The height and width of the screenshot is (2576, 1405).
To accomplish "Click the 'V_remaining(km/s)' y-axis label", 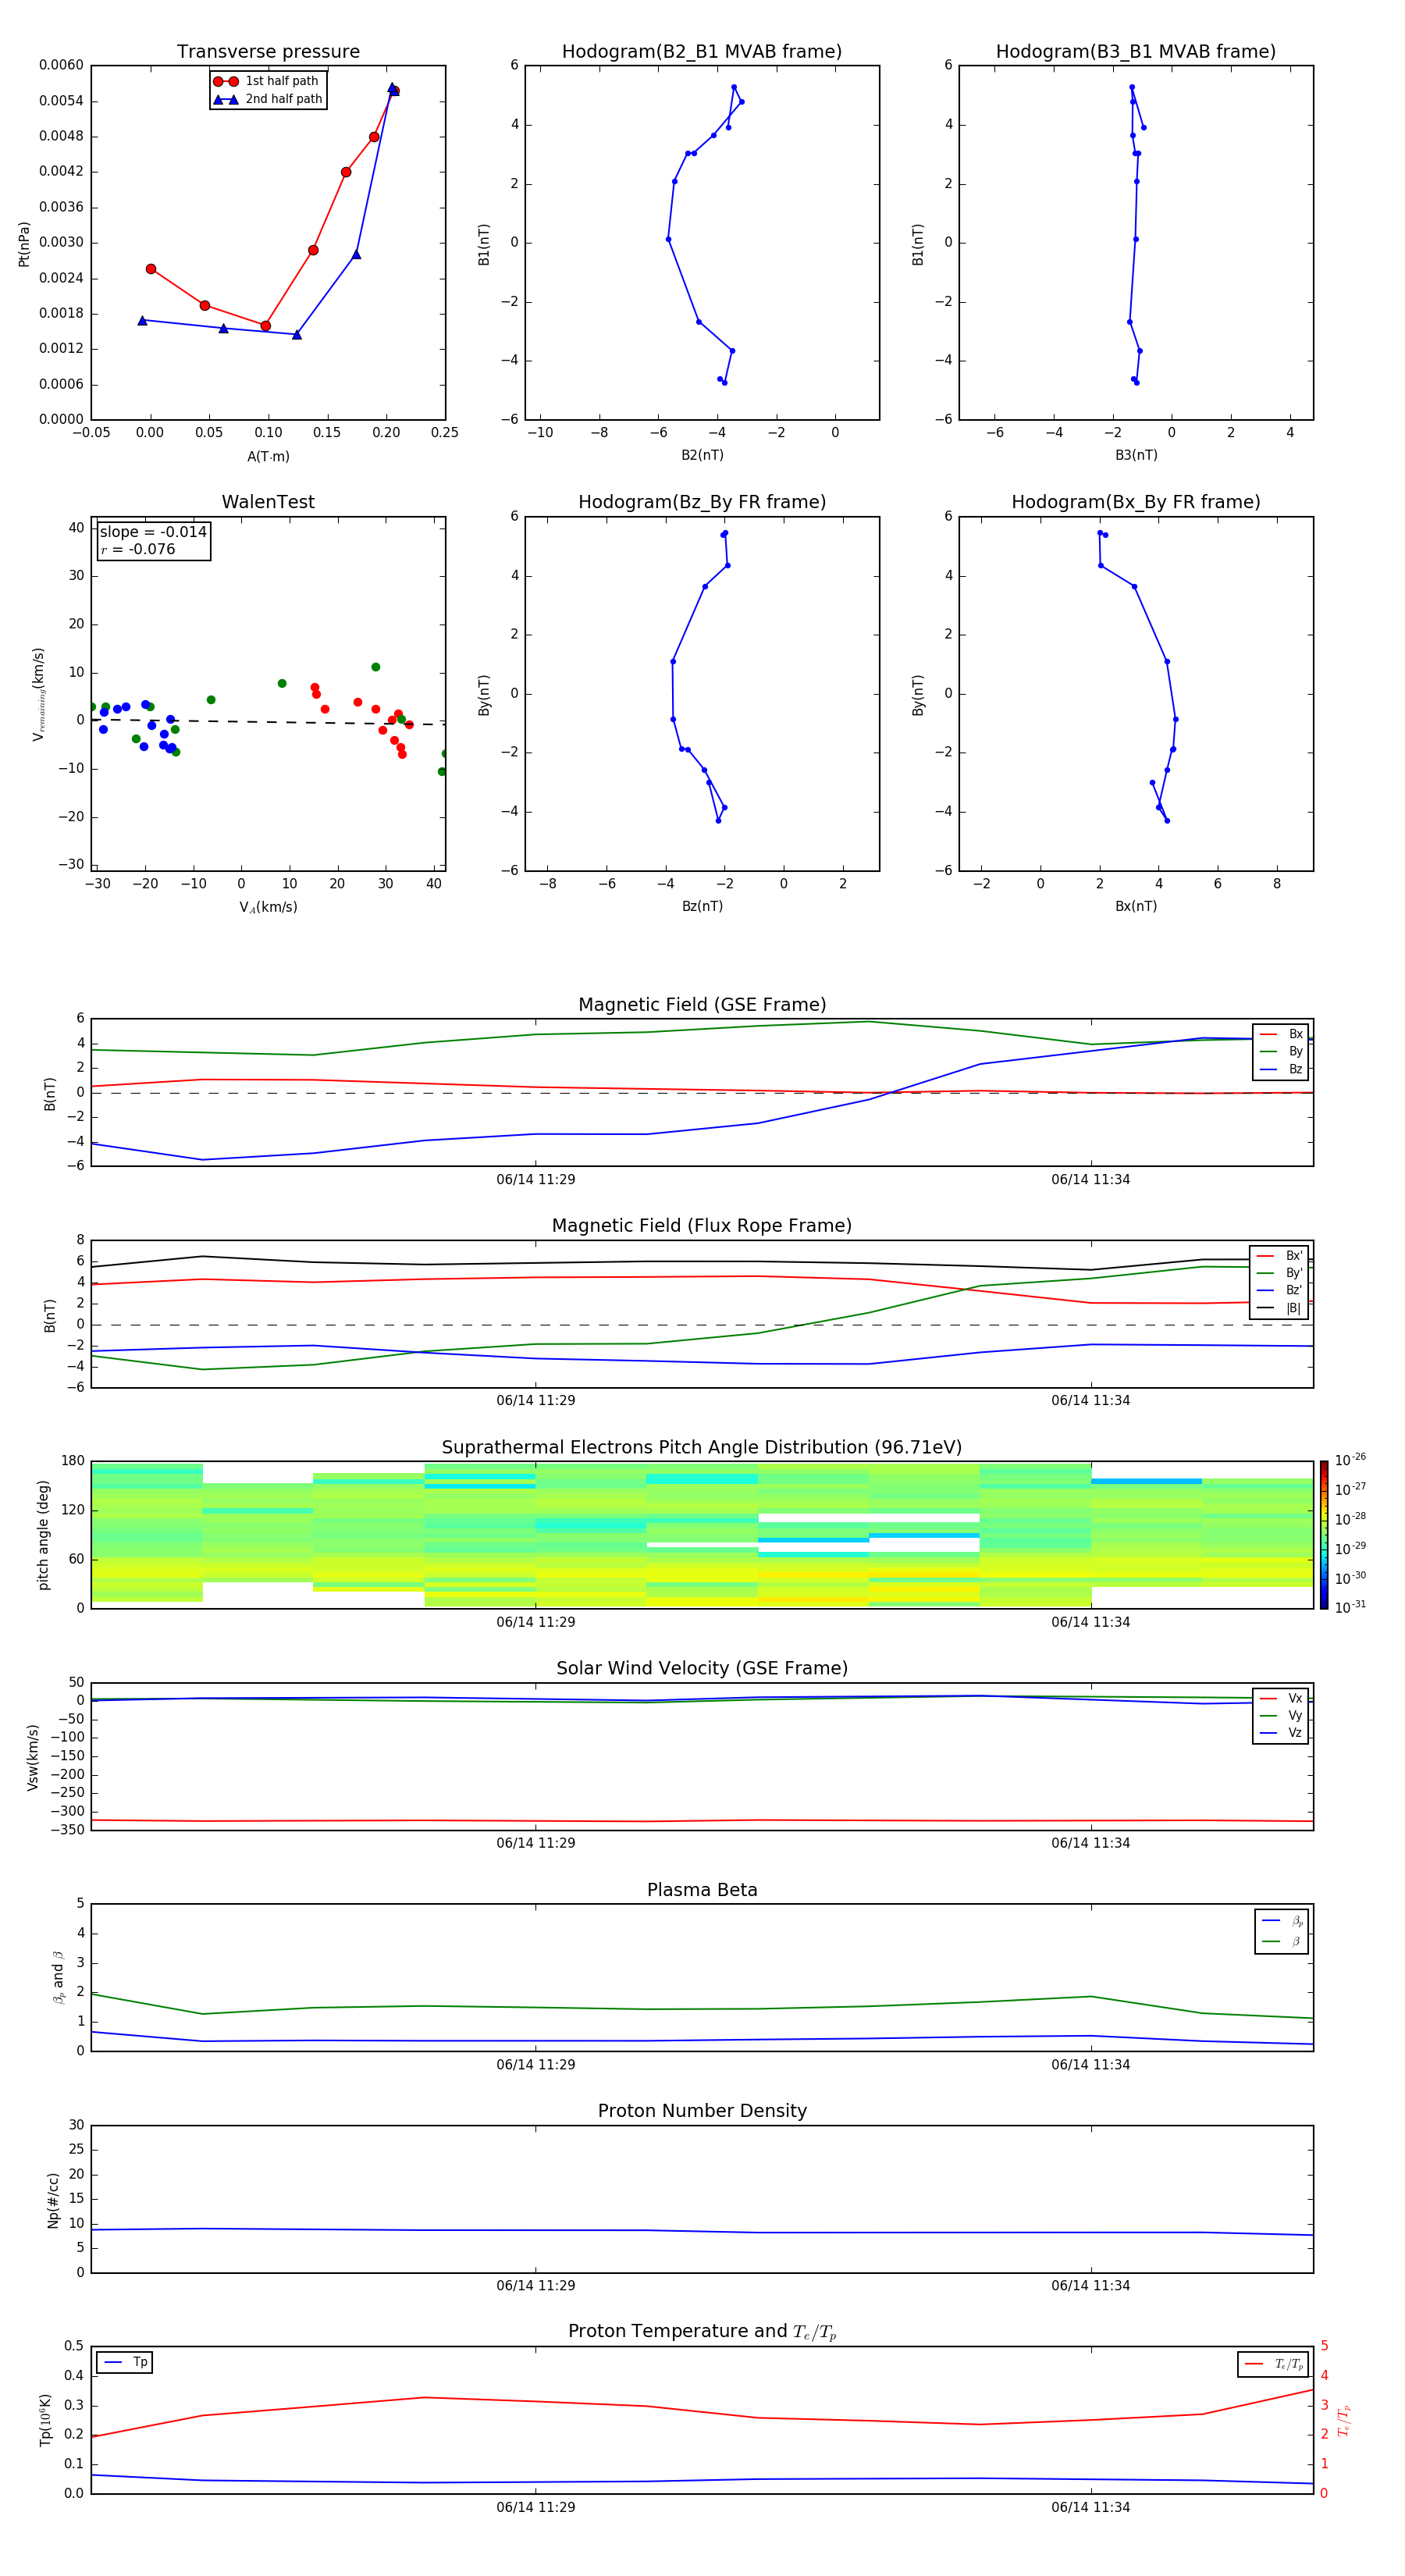I will [x=38, y=694].
